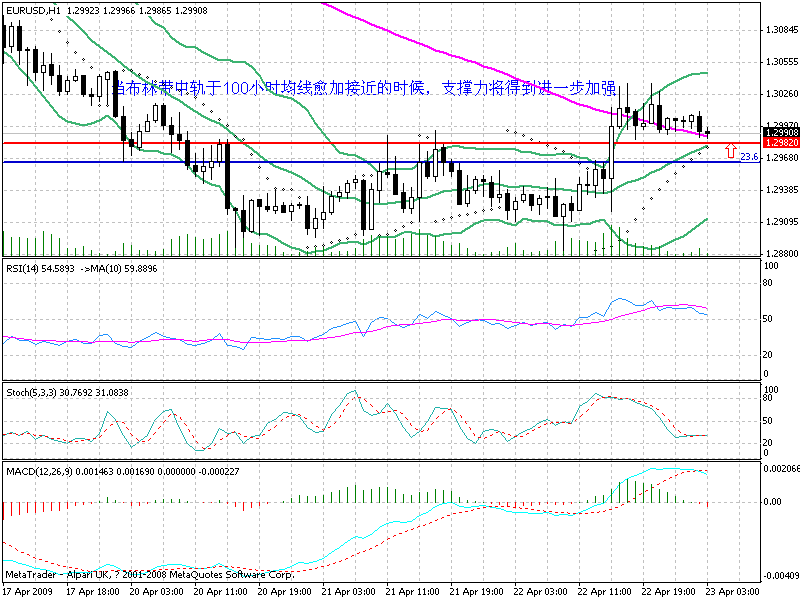Click the 50 level on RSI scale

767,319
